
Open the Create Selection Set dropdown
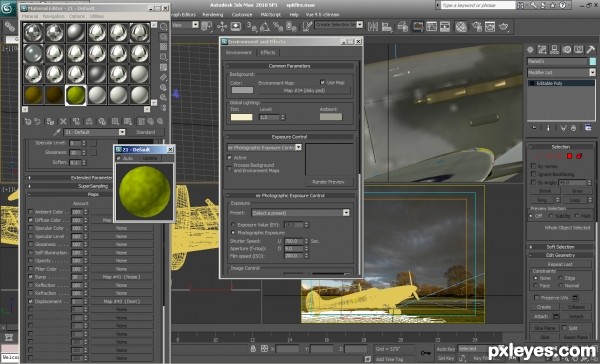359,24
